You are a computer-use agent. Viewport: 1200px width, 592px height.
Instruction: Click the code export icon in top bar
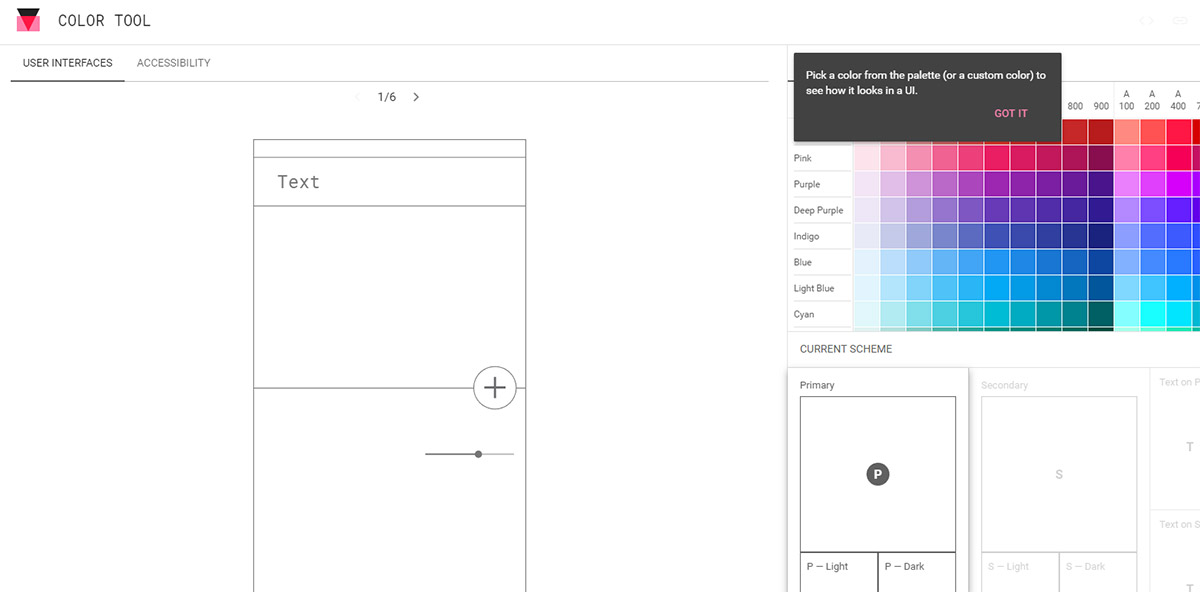tap(1147, 20)
